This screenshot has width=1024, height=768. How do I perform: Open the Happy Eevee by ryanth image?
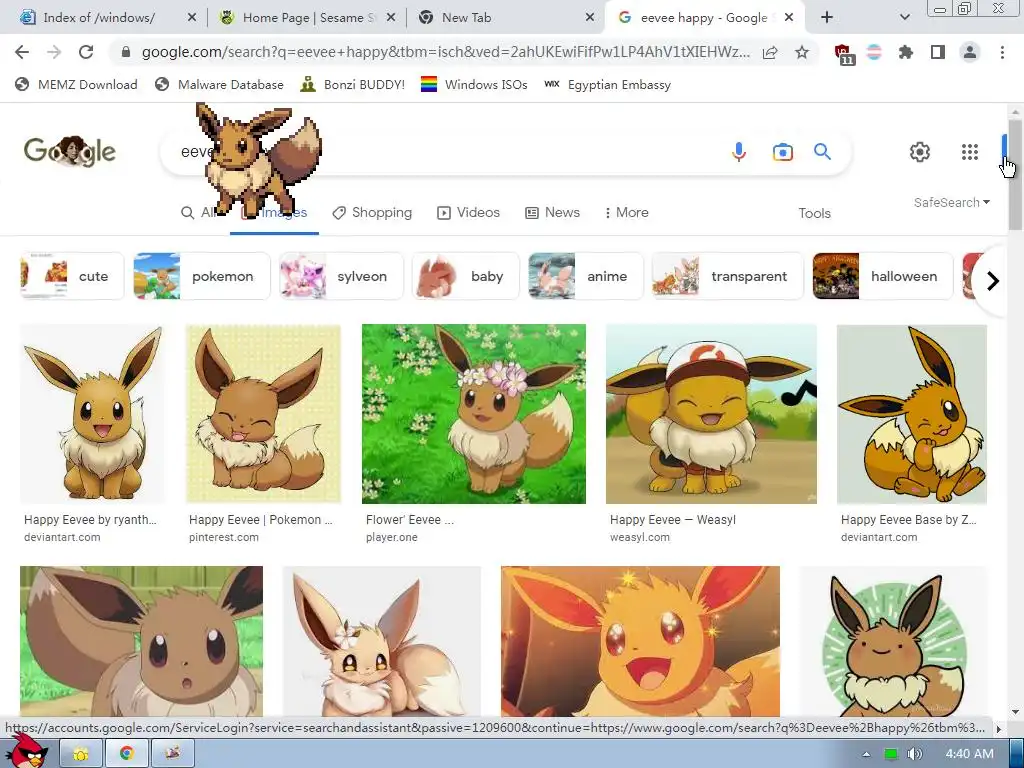coord(92,414)
